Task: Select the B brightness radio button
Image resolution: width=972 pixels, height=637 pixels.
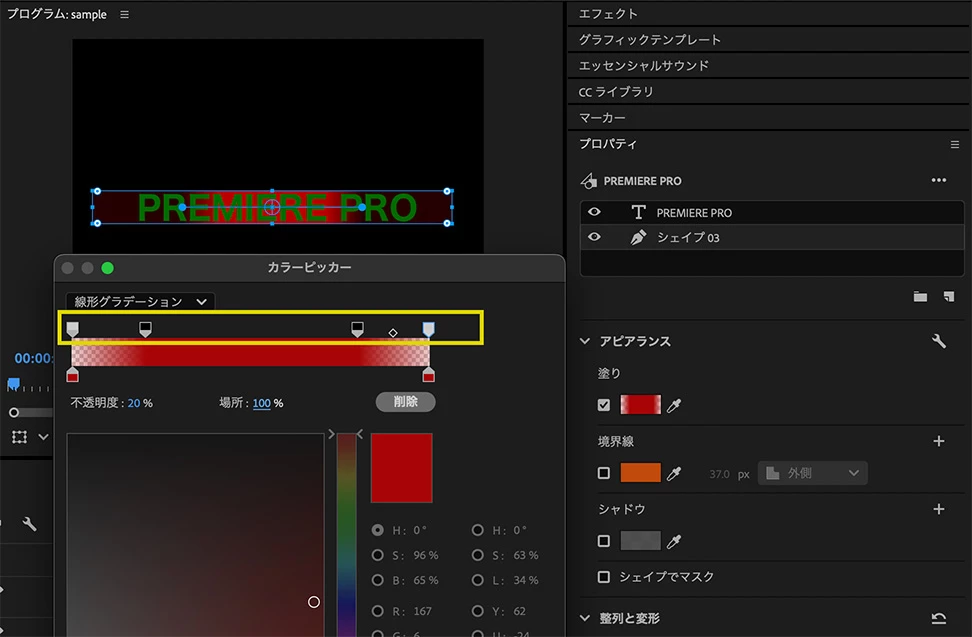Action: click(378, 581)
